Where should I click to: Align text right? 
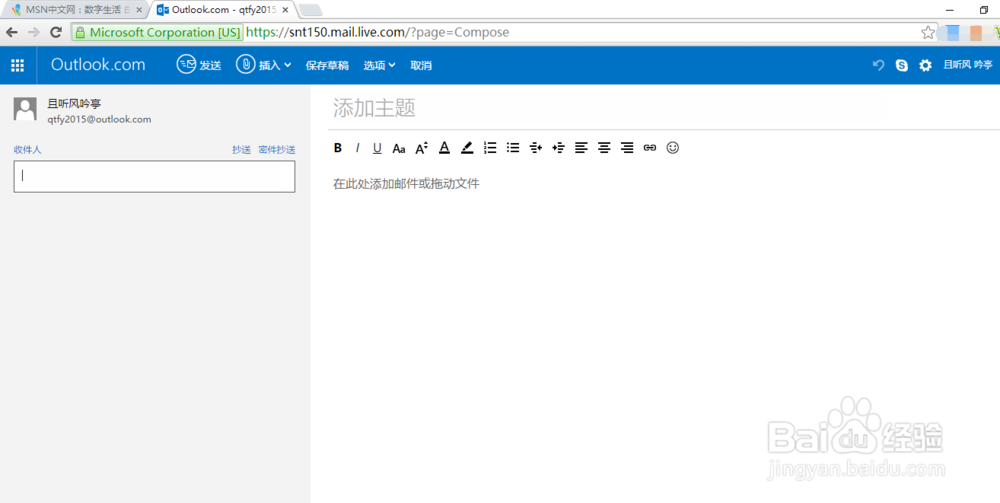(x=627, y=148)
